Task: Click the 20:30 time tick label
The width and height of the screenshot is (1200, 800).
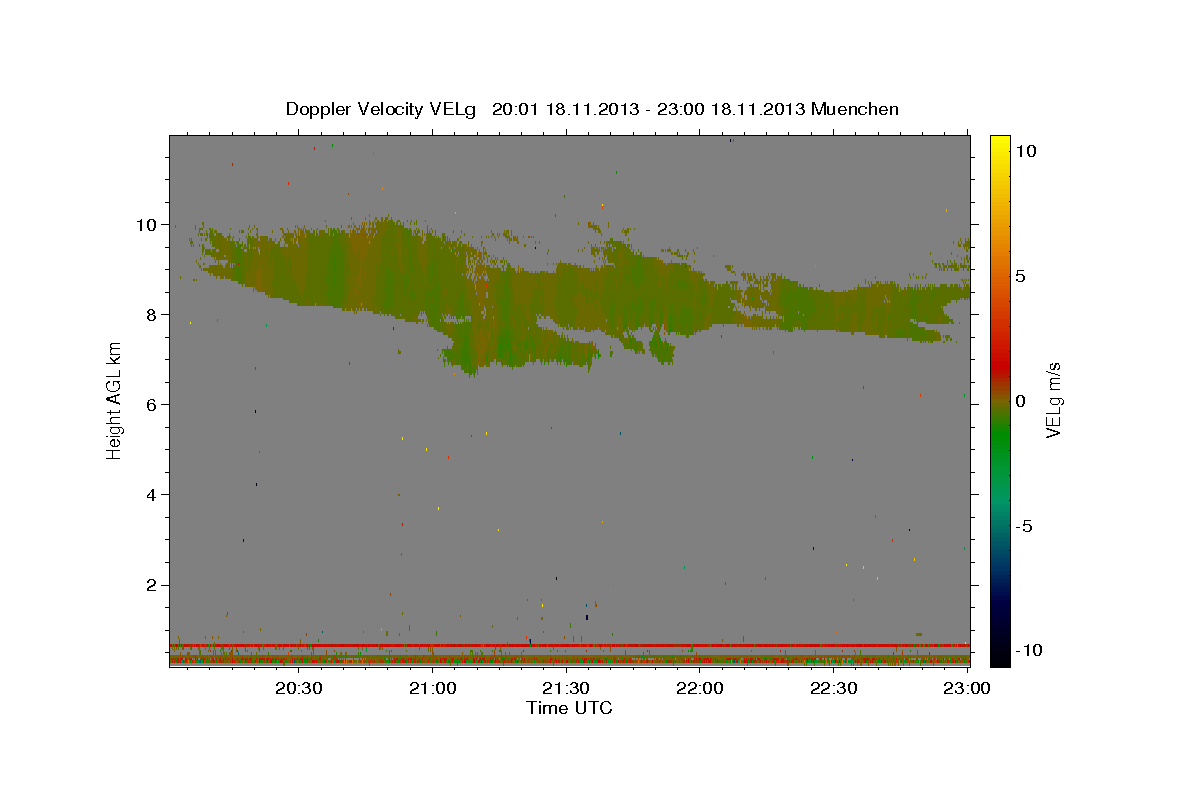Action: coord(299,689)
